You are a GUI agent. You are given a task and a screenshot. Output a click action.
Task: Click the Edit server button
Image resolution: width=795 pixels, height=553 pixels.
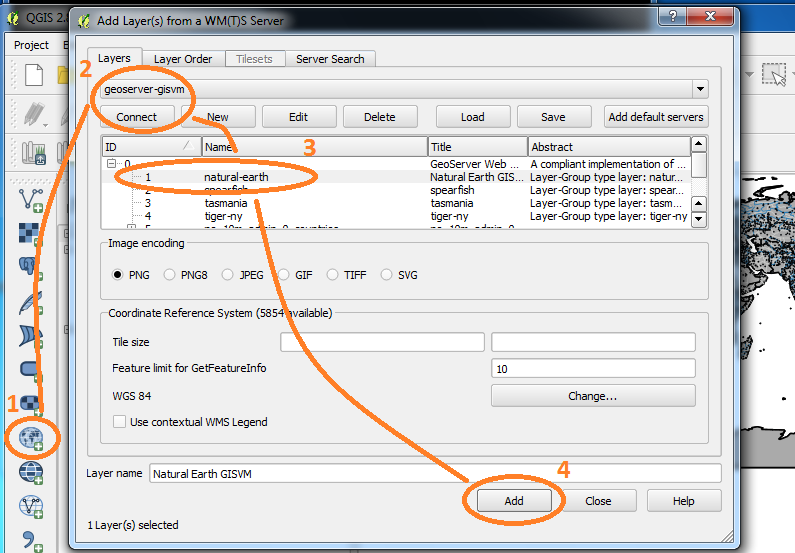(299, 117)
